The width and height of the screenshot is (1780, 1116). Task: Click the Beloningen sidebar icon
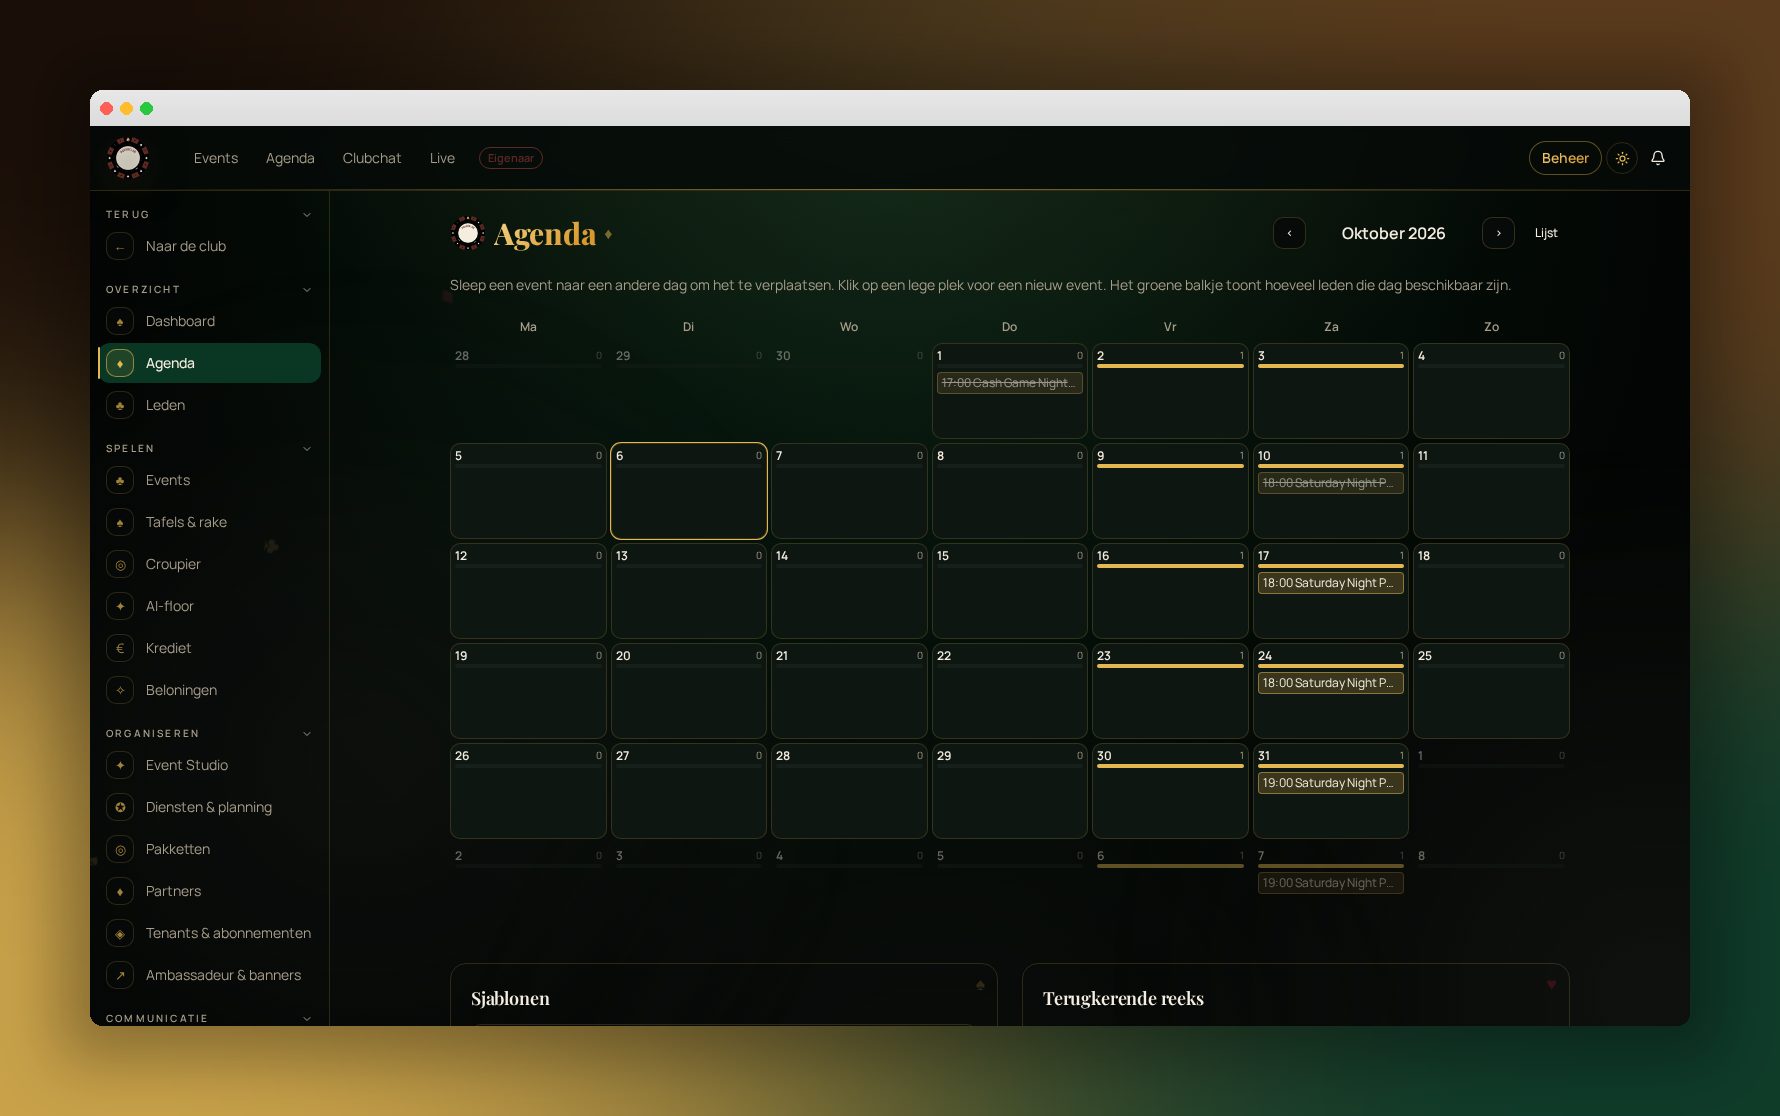tap(120, 690)
